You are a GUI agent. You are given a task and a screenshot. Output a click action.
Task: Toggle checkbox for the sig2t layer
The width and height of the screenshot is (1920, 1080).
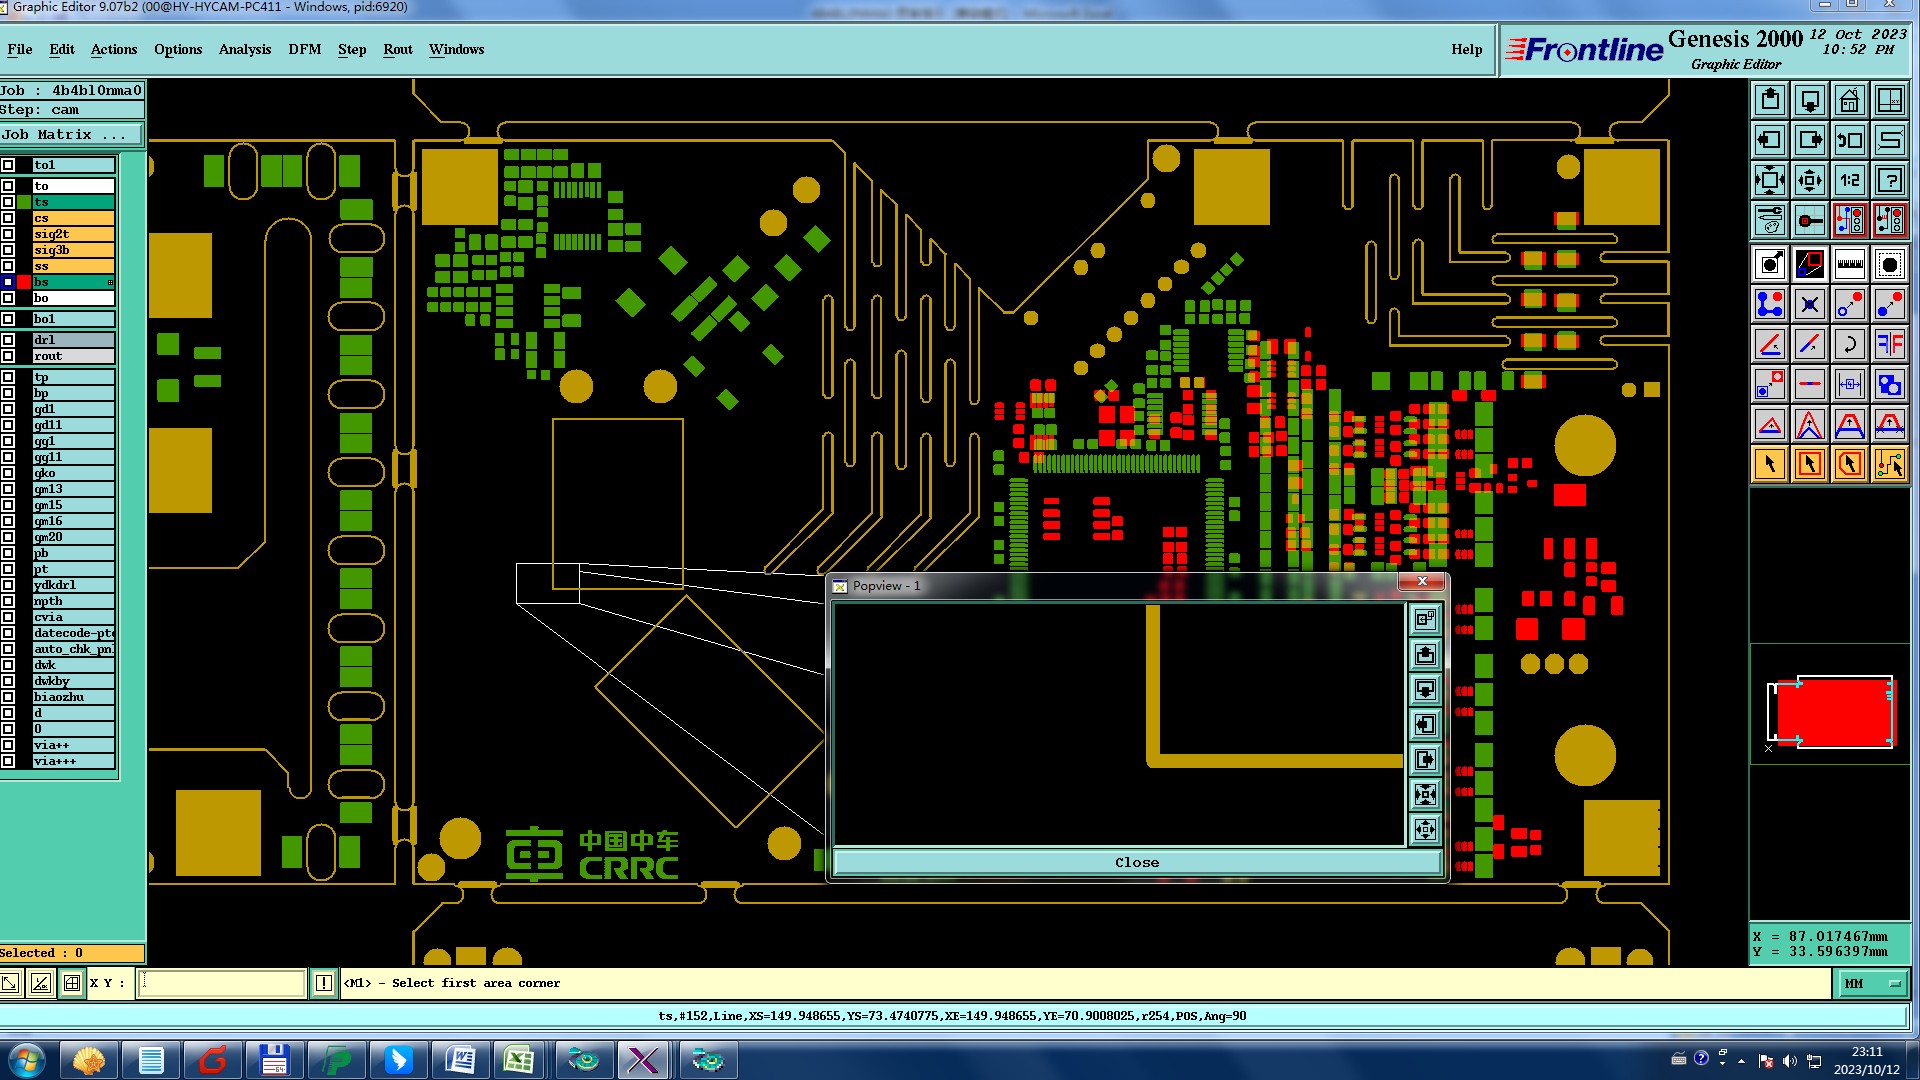coord(8,234)
